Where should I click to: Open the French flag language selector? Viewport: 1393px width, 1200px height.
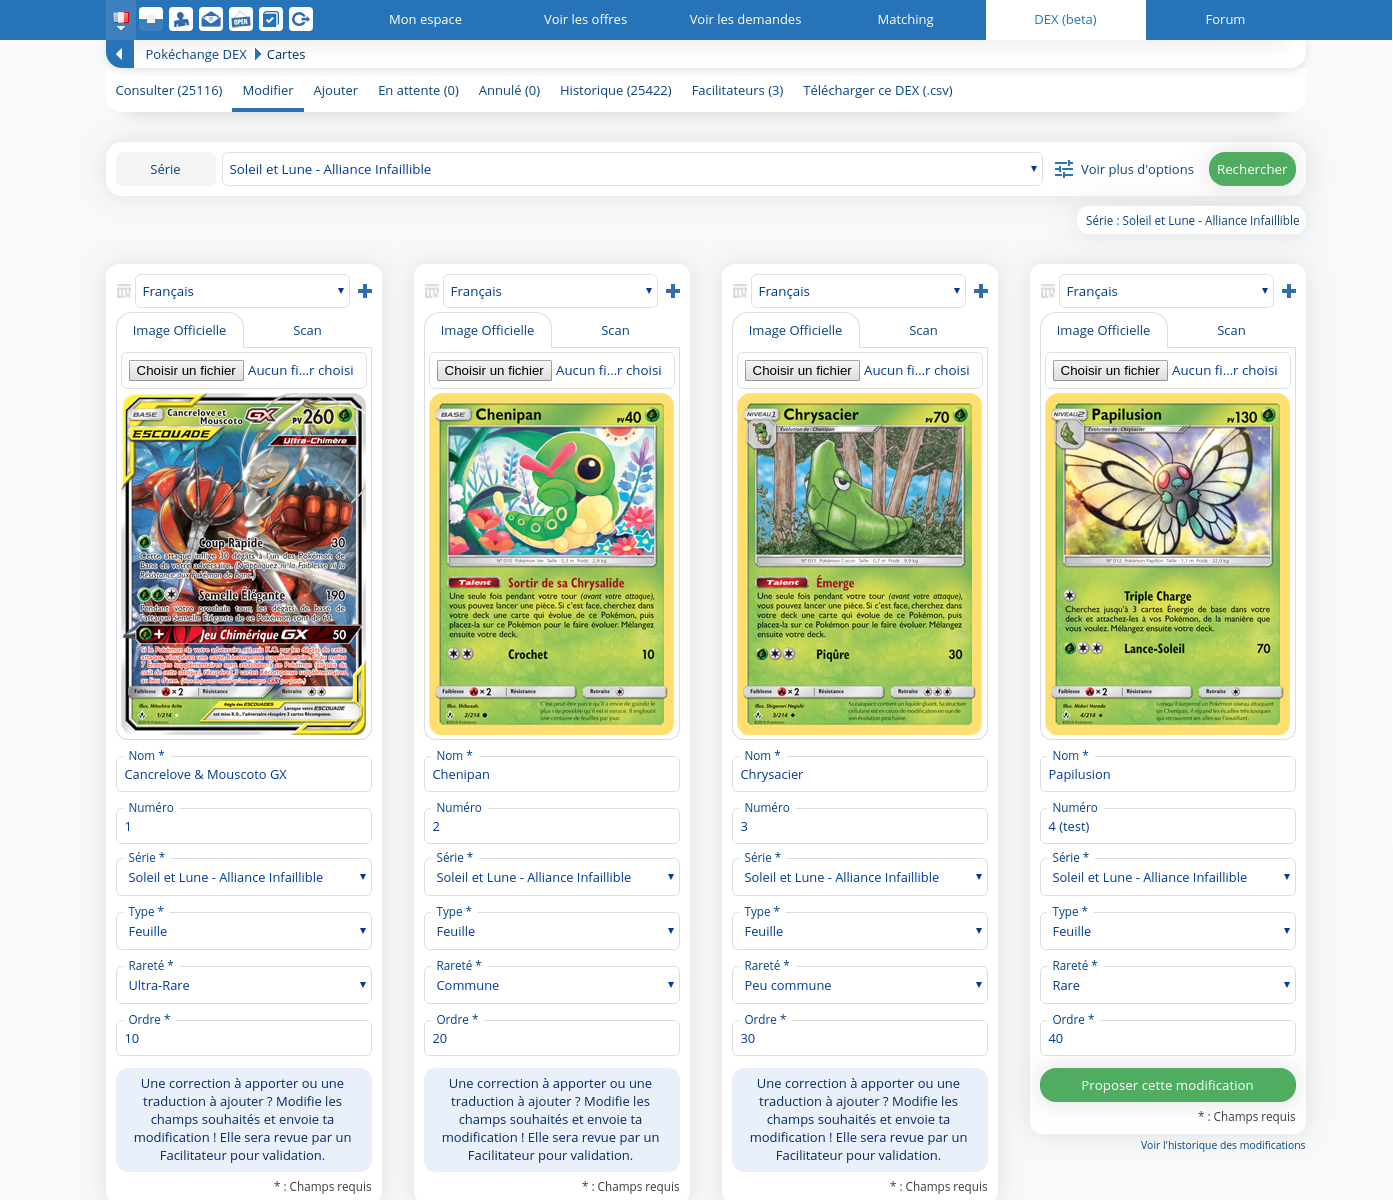coord(121,19)
